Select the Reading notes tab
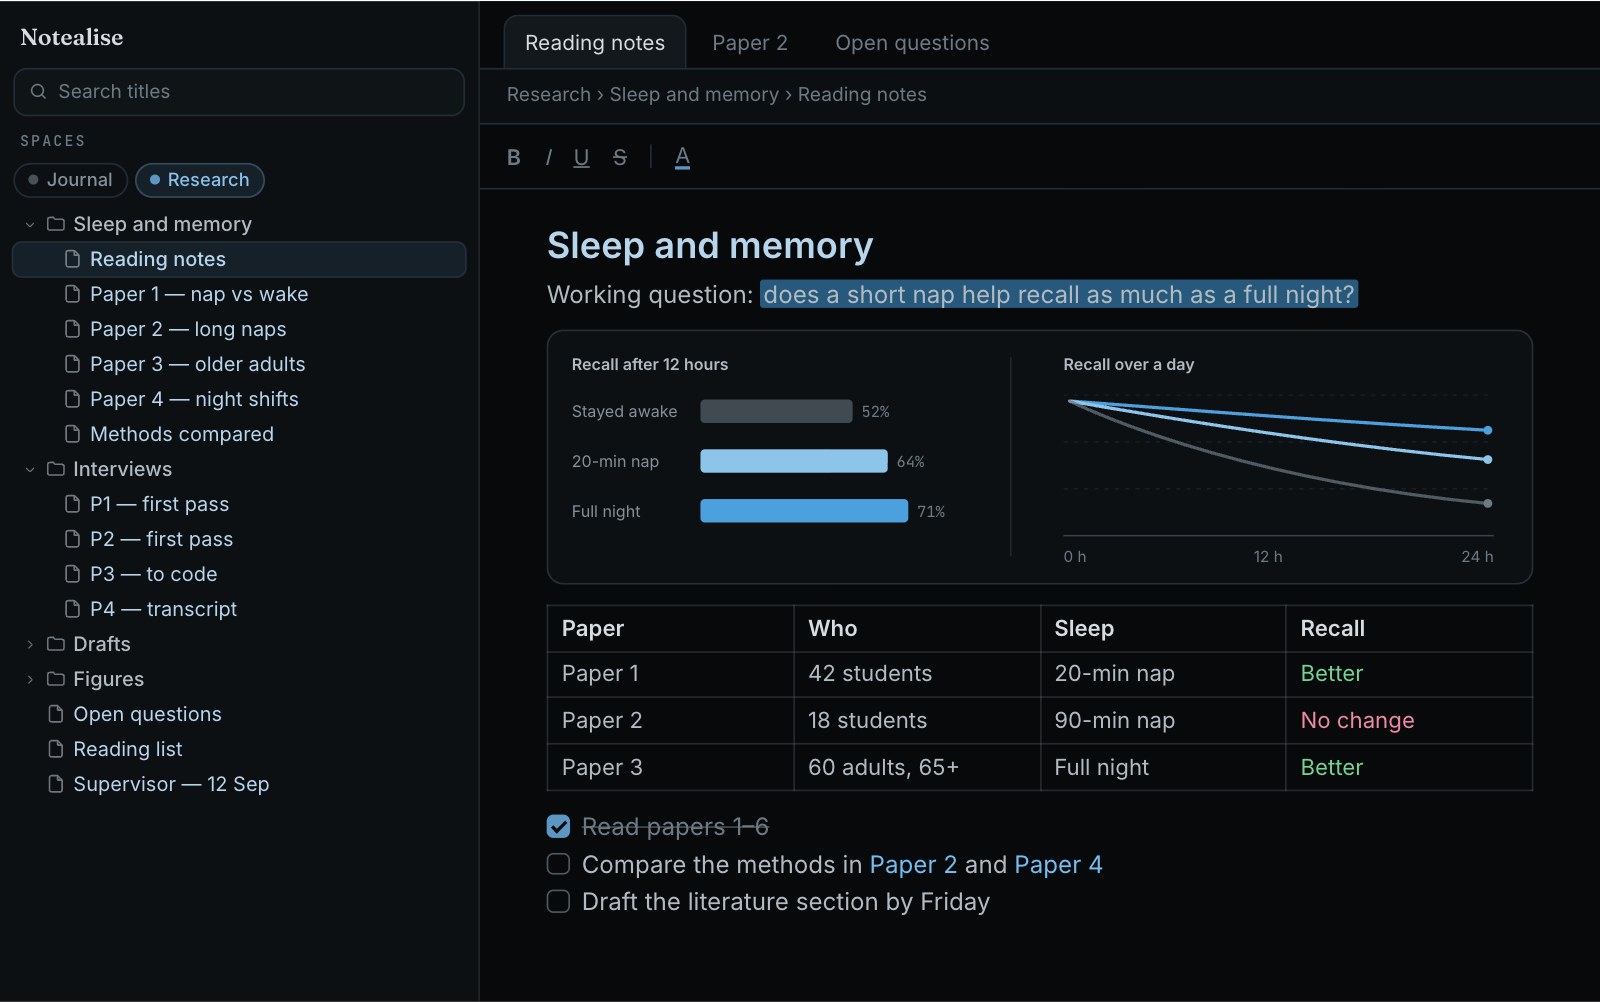Screen dimensions: 1600x1002 (x=595, y=43)
